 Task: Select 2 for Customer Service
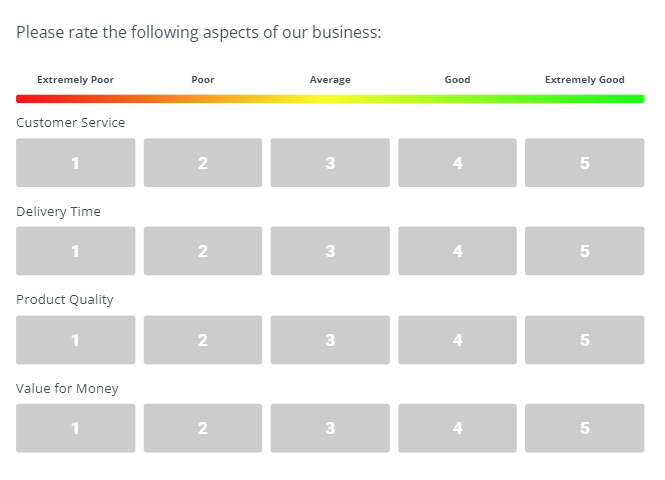203,163
